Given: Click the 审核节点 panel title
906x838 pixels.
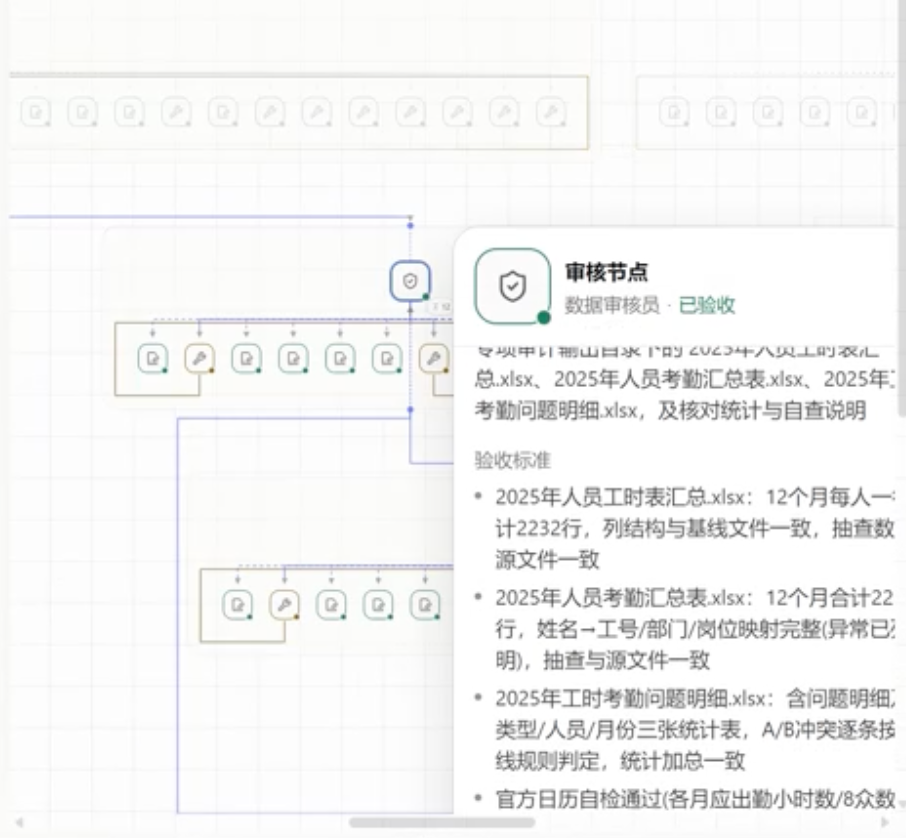Looking at the screenshot, I should point(606,272).
